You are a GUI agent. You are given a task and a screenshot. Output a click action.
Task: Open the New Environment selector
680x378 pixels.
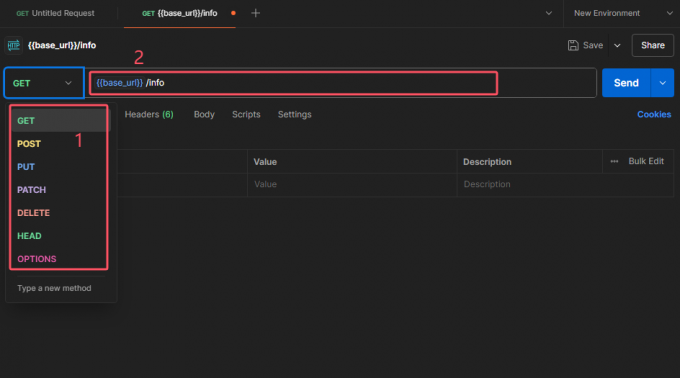point(623,13)
